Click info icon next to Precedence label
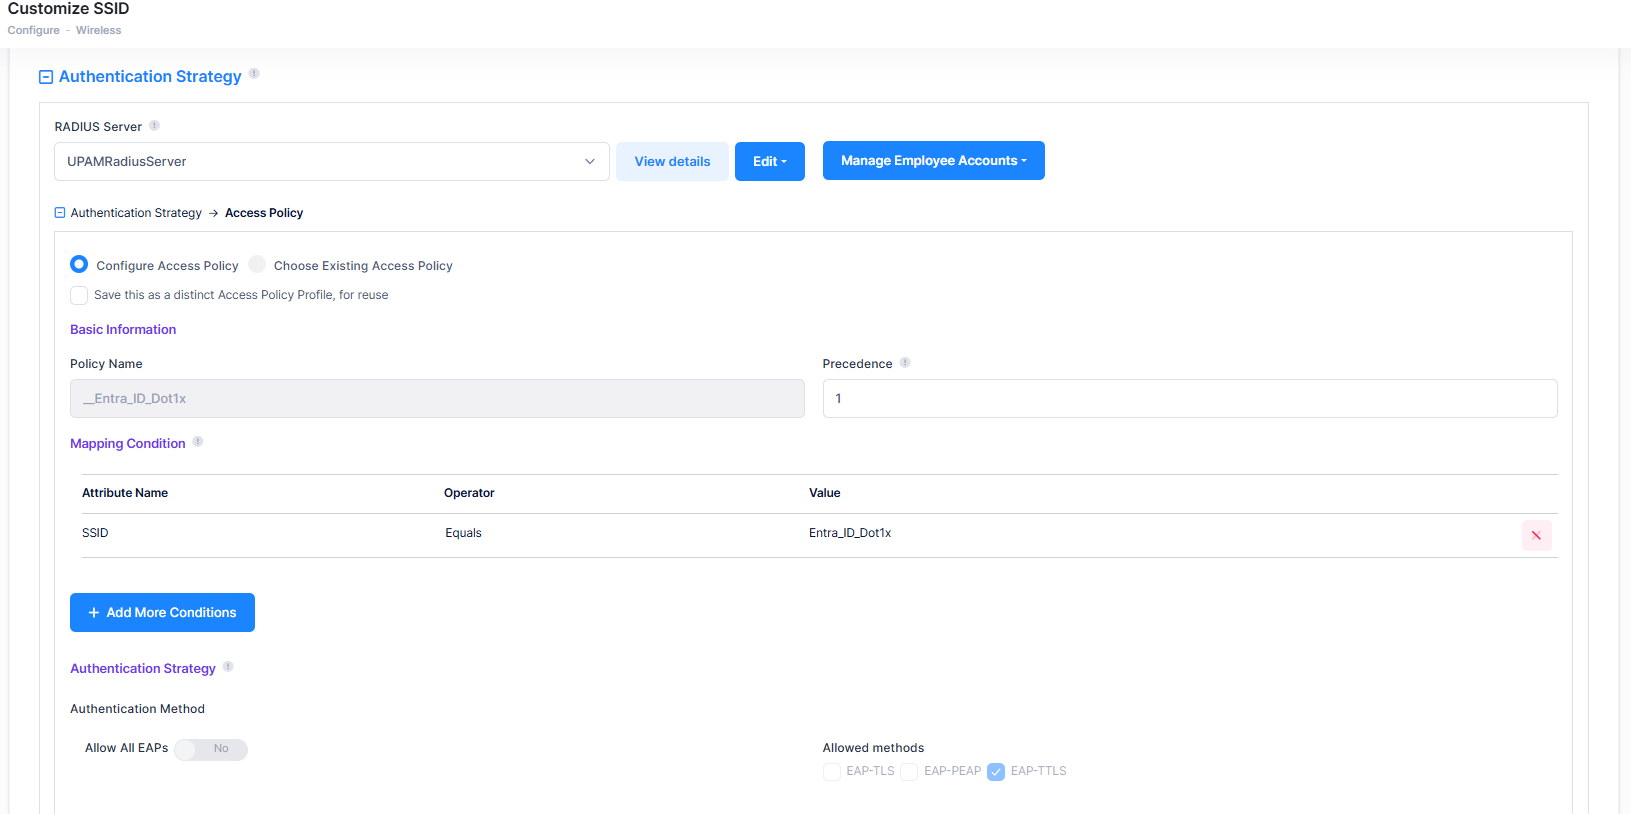Image resolution: width=1631 pixels, height=814 pixels. 905,362
